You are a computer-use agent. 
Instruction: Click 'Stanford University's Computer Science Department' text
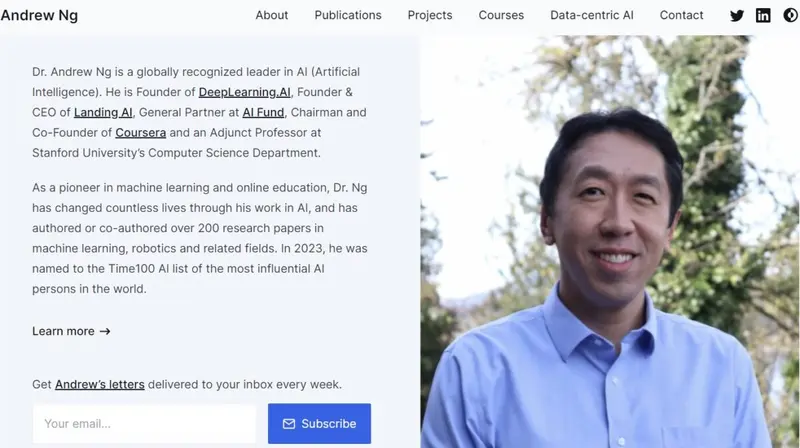[176, 153]
